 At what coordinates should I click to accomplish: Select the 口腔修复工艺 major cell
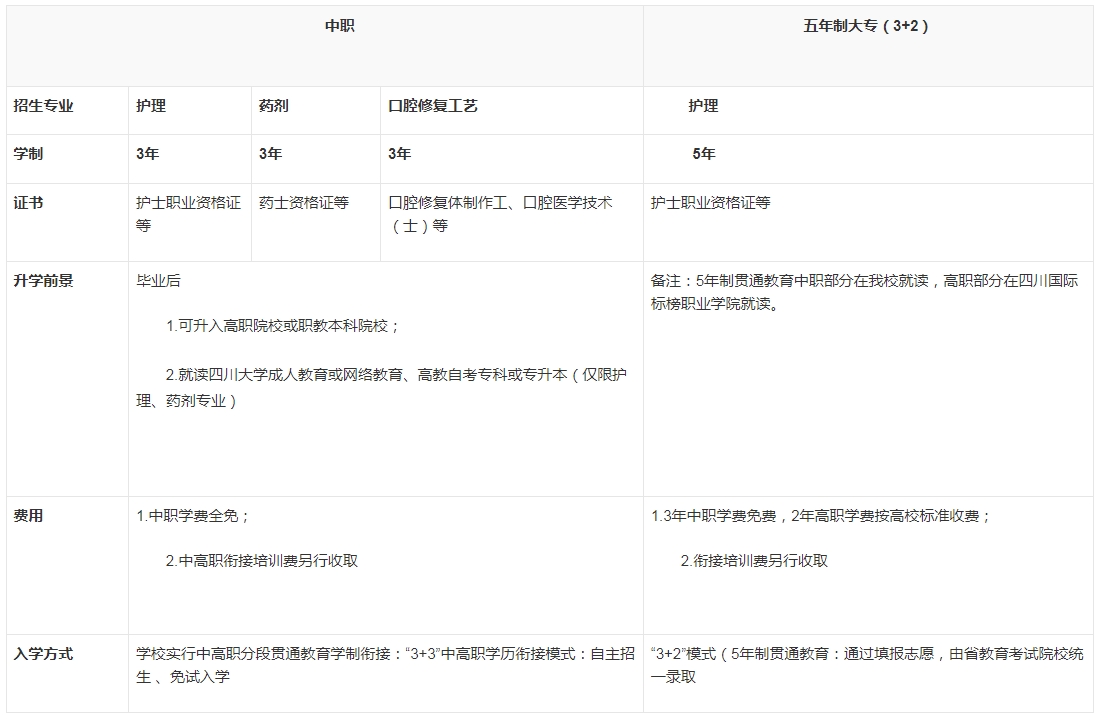432,106
